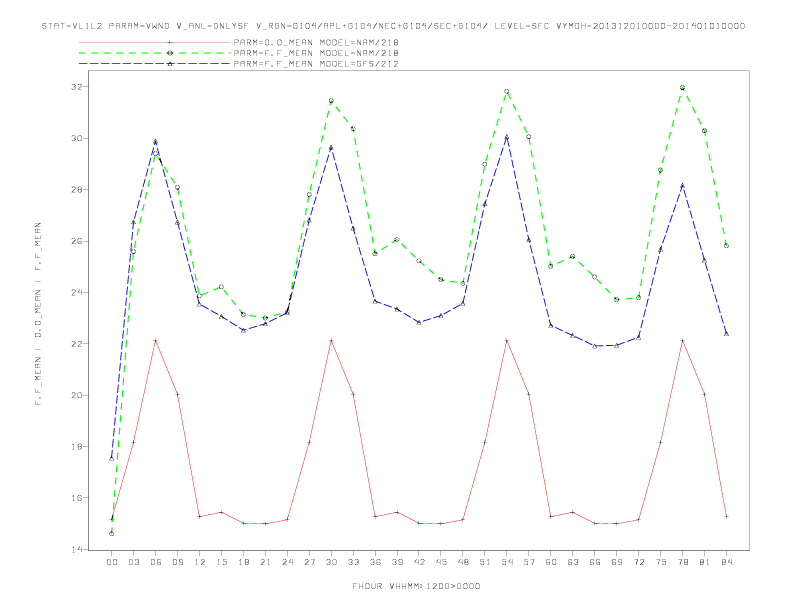Click the 24 forecast hour x-axis label
Screen dimensions: 792x612
point(287,562)
